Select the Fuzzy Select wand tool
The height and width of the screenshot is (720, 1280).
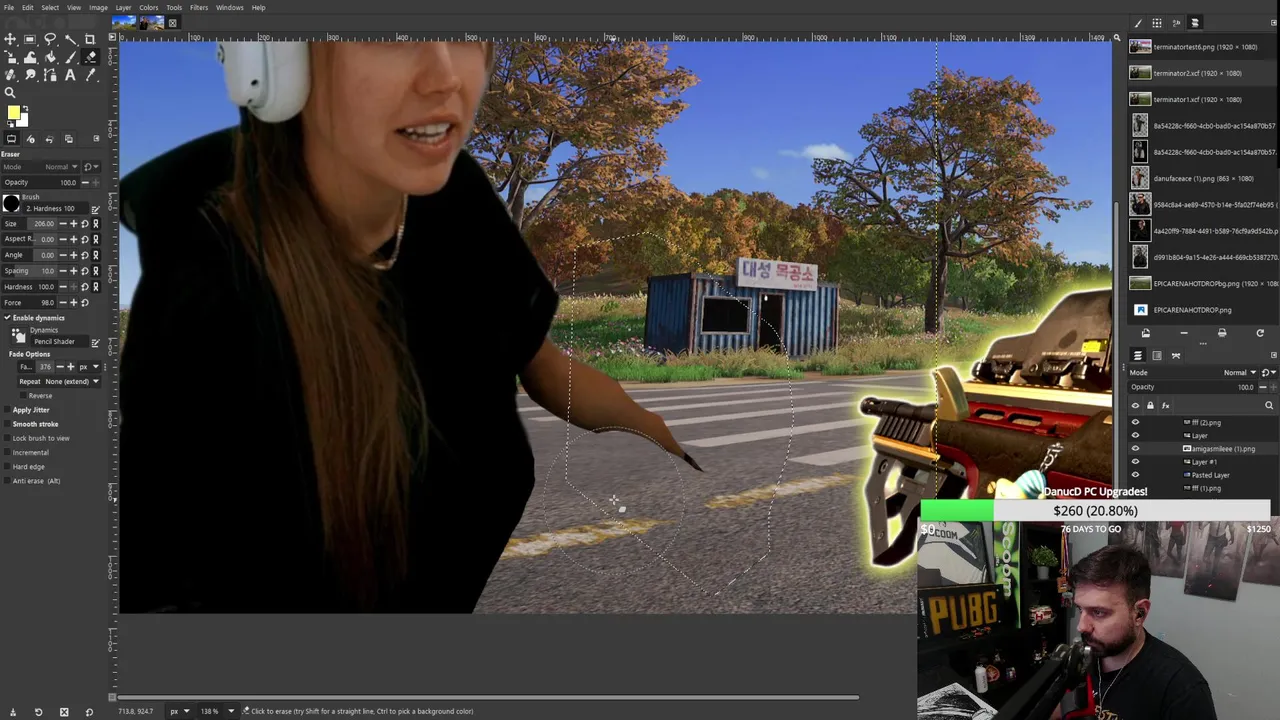pyautogui.click(x=70, y=39)
